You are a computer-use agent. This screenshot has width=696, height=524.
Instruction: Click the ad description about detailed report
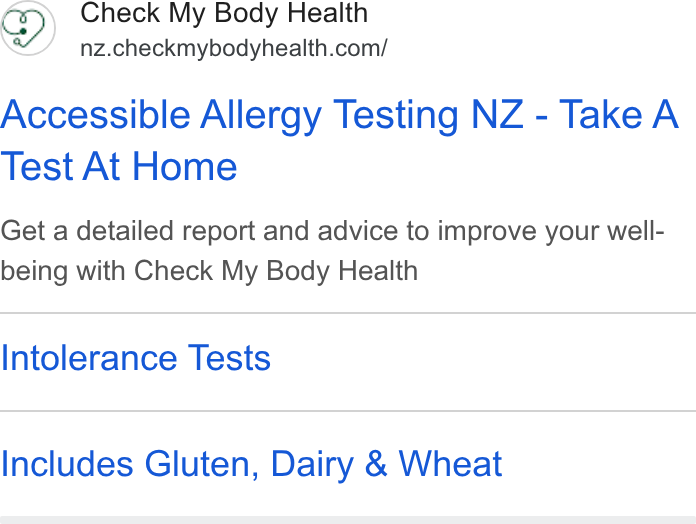pyautogui.click(x=332, y=251)
